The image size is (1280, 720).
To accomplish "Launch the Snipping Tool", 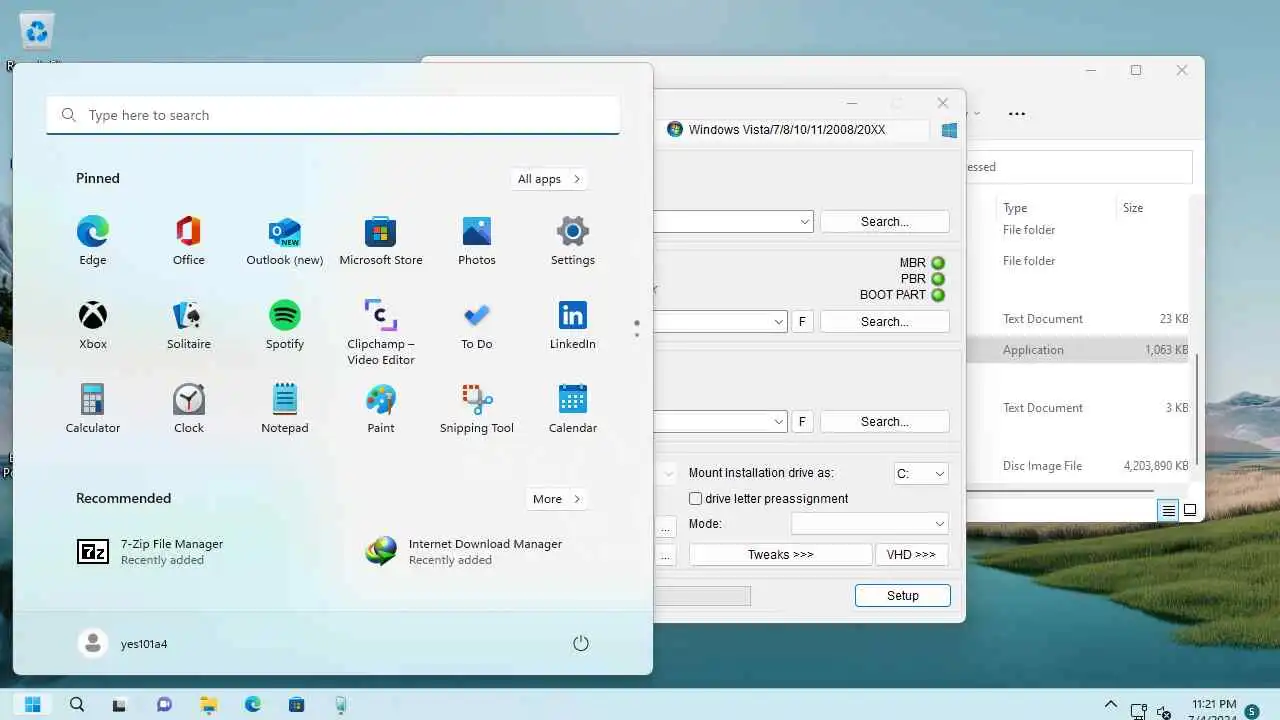I will click(477, 409).
